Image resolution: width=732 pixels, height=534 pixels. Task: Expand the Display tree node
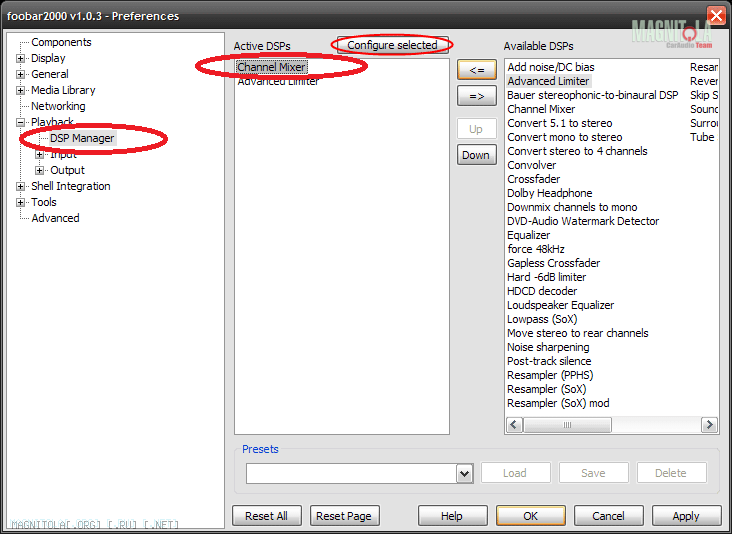coord(21,59)
